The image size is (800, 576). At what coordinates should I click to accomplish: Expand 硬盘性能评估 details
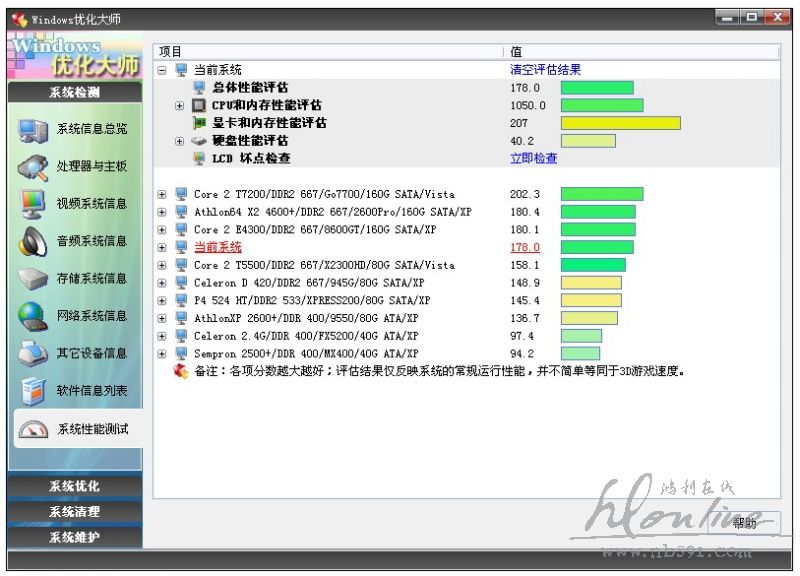tap(179, 141)
